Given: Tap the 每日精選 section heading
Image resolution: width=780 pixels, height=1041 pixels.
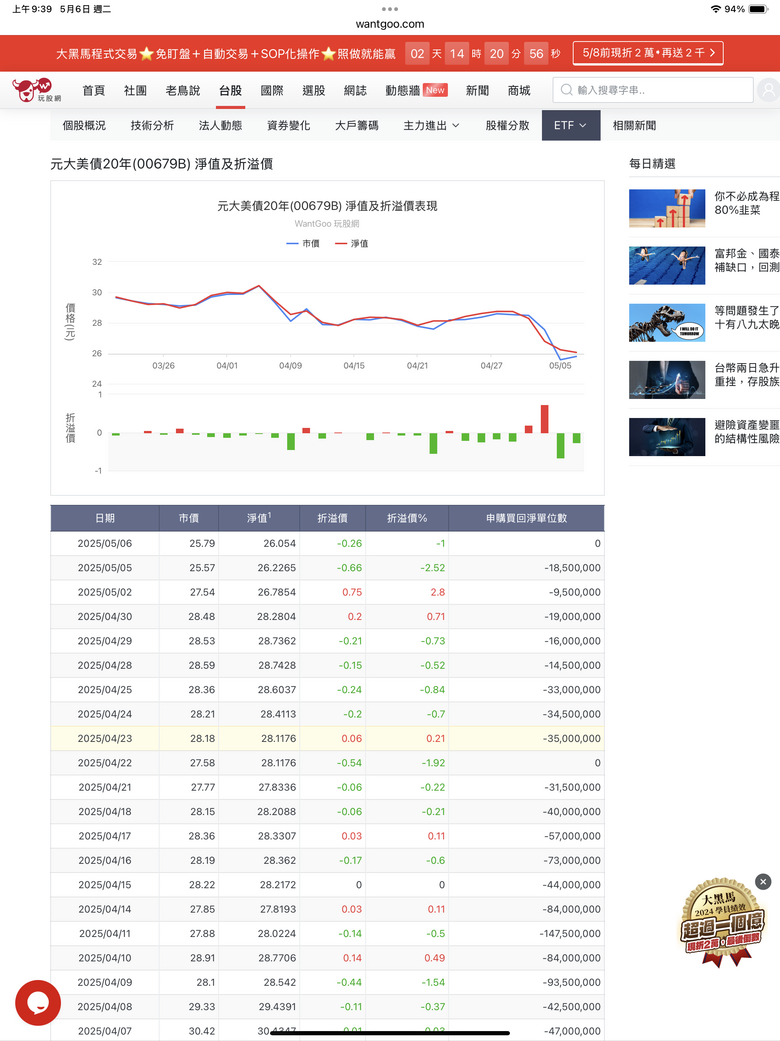Looking at the screenshot, I should pyautogui.click(x=652, y=163).
